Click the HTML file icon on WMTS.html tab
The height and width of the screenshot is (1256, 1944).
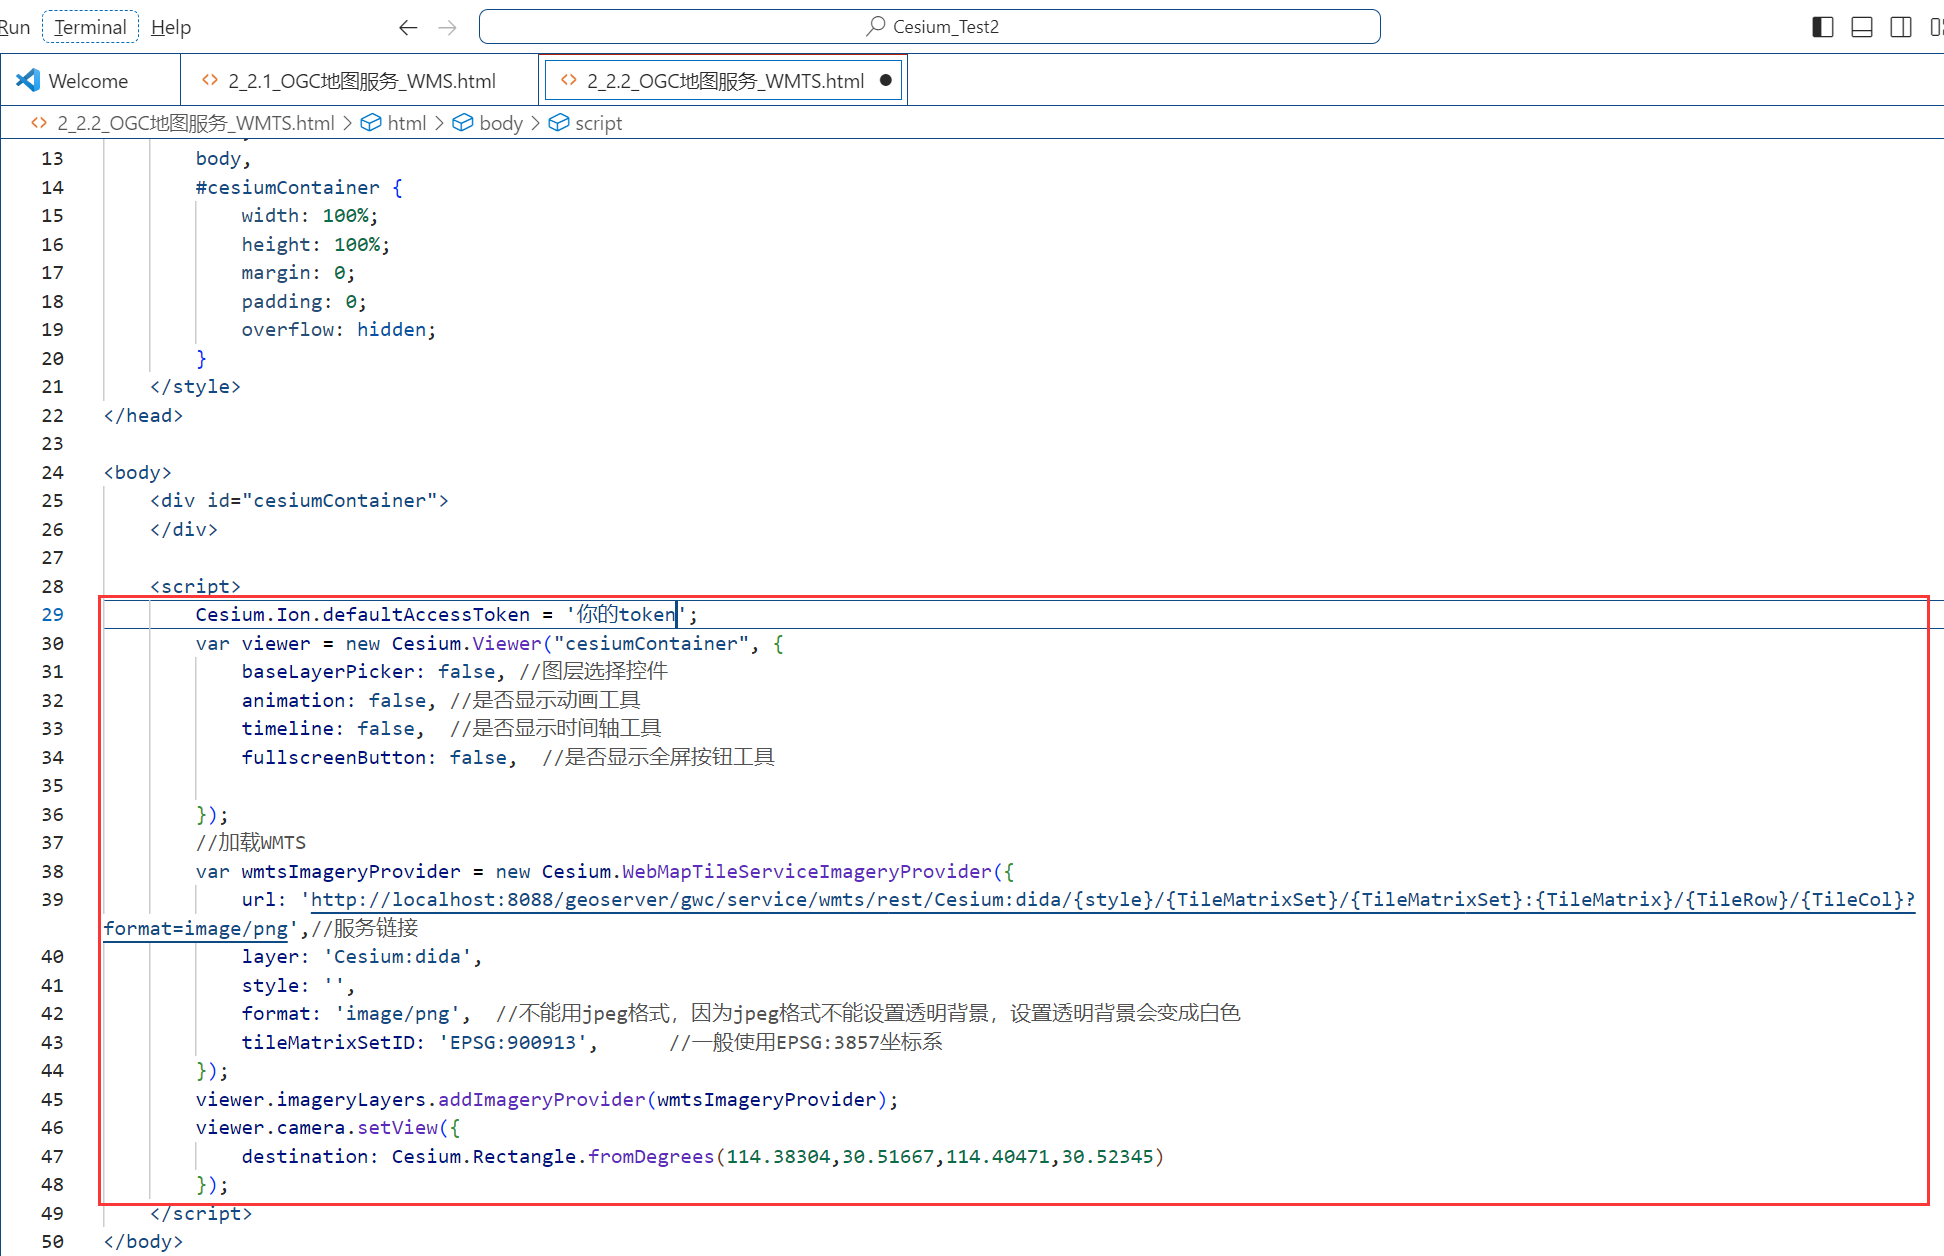point(569,80)
